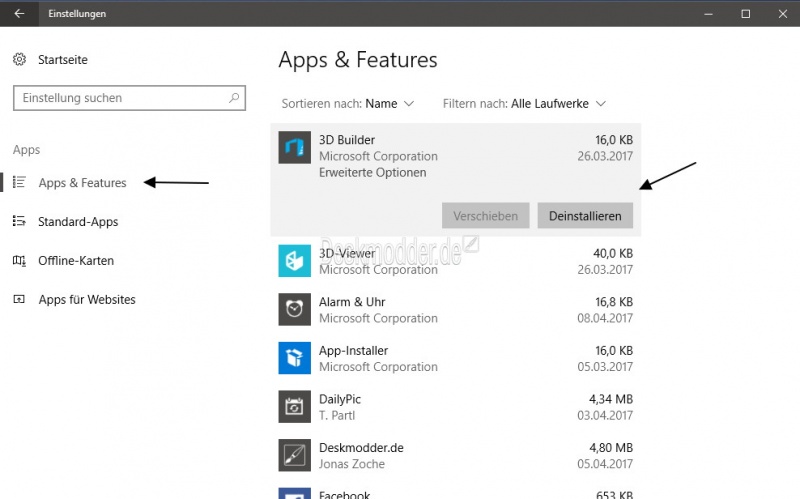The image size is (800, 499).
Task: Select the Alarm & Uhr clock icon
Action: pos(294,309)
